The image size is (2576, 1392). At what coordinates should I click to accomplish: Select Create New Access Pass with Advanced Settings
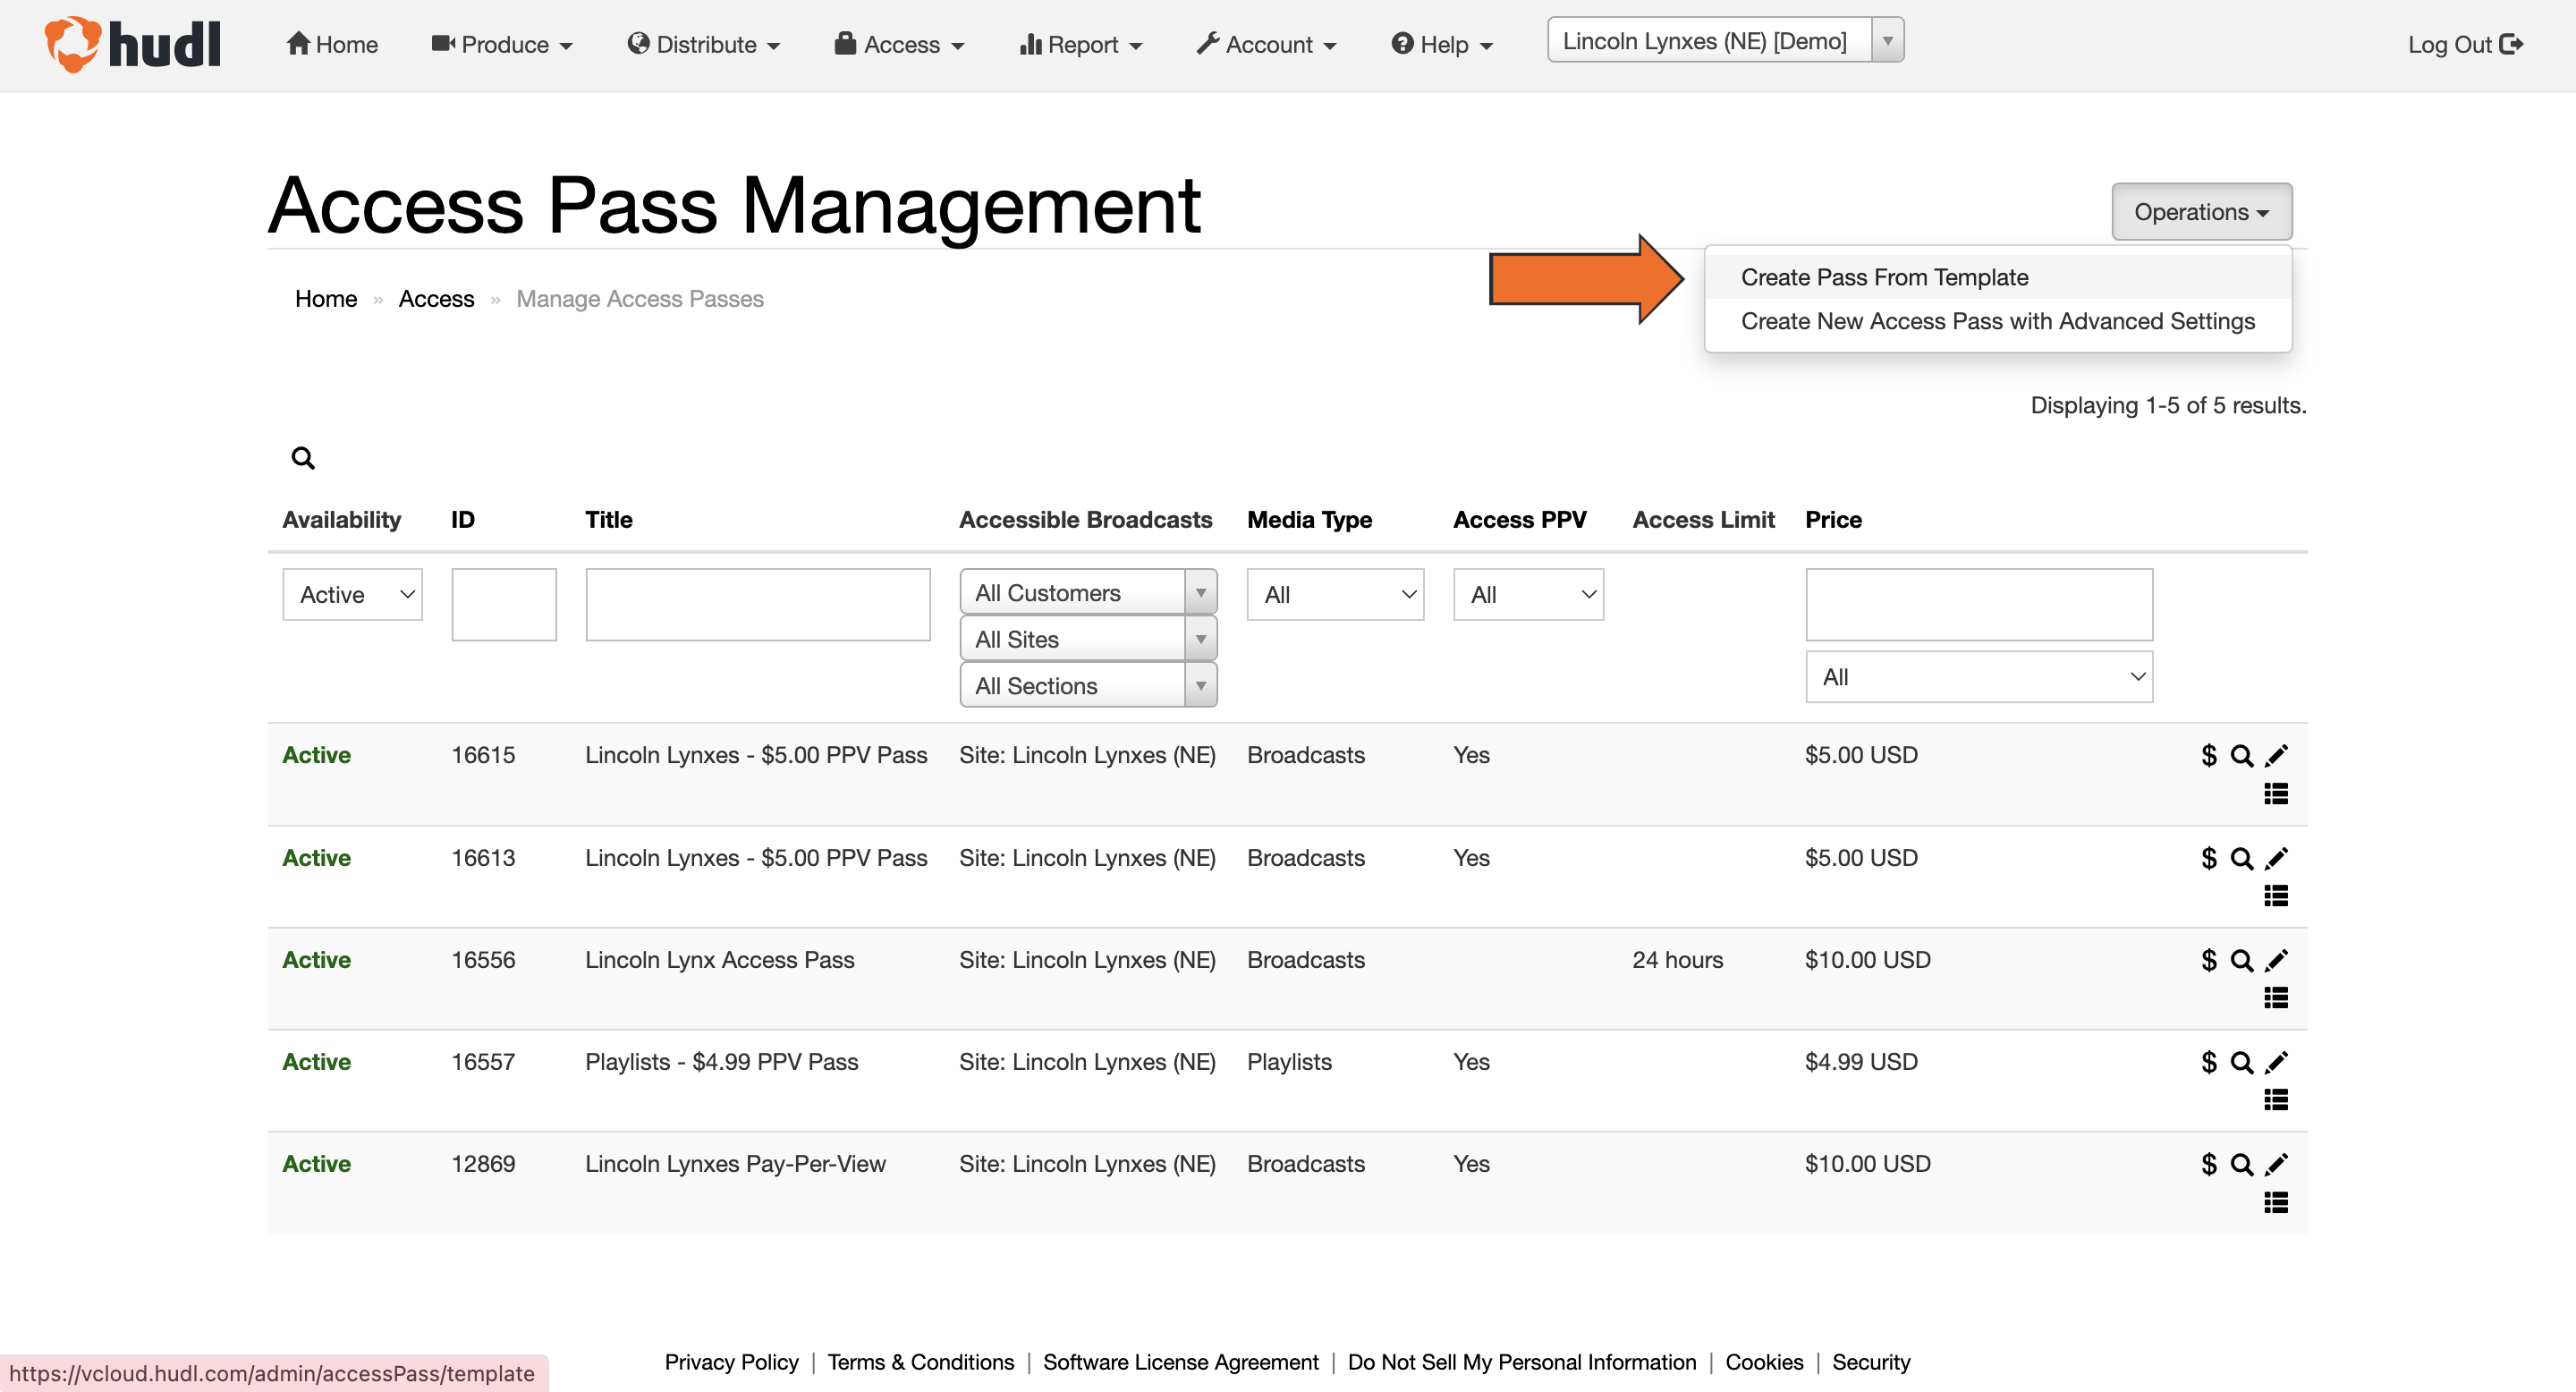pos(1997,321)
